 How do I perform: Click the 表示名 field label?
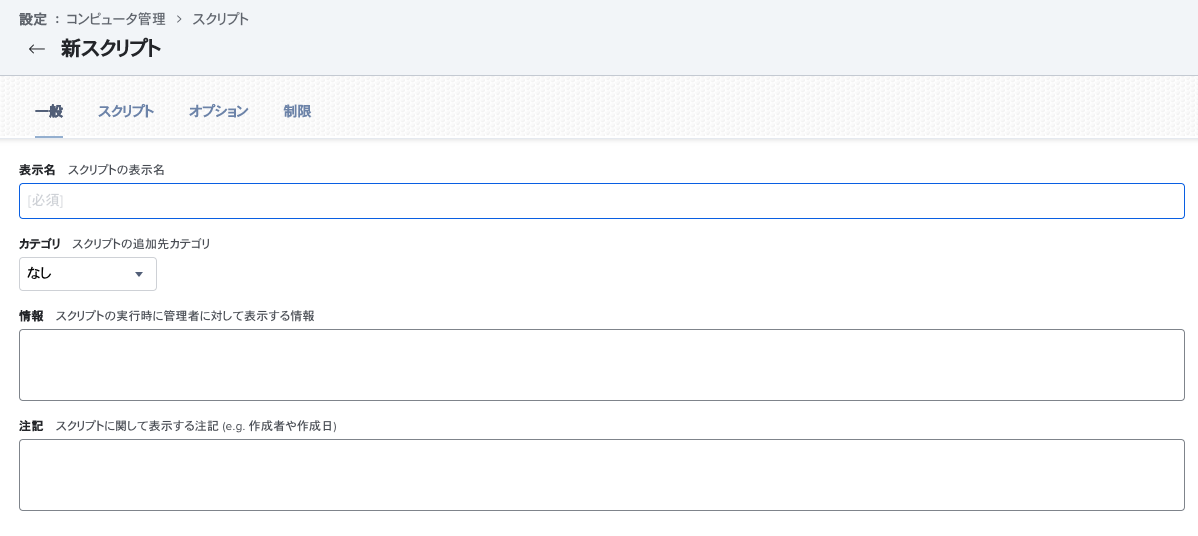pyautogui.click(x=37, y=170)
